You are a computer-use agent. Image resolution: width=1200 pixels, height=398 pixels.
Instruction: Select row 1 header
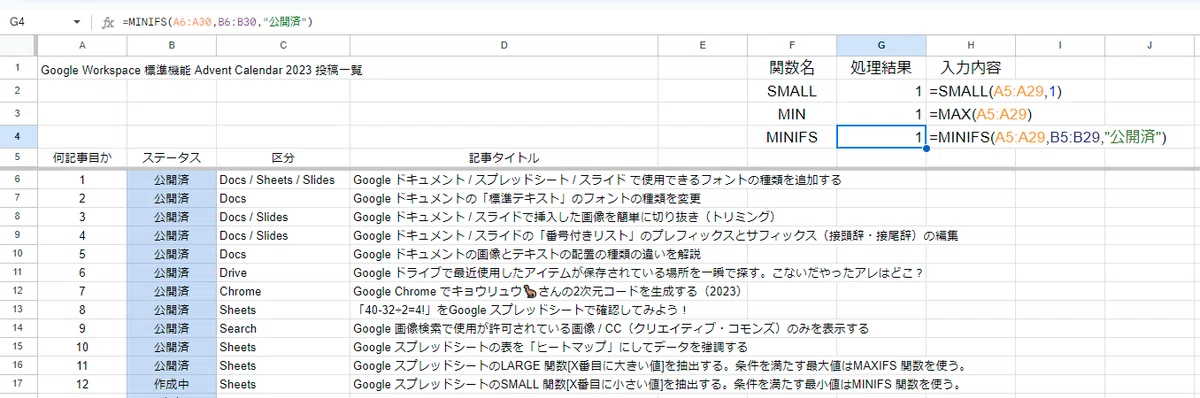click(17, 69)
